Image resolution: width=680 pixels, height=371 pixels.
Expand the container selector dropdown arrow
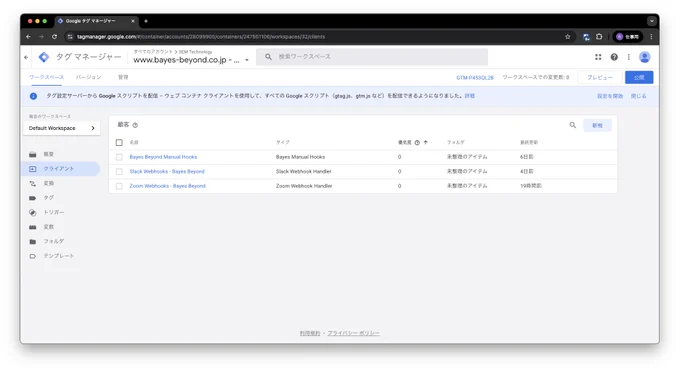pyautogui.click(x=247, y=60)
